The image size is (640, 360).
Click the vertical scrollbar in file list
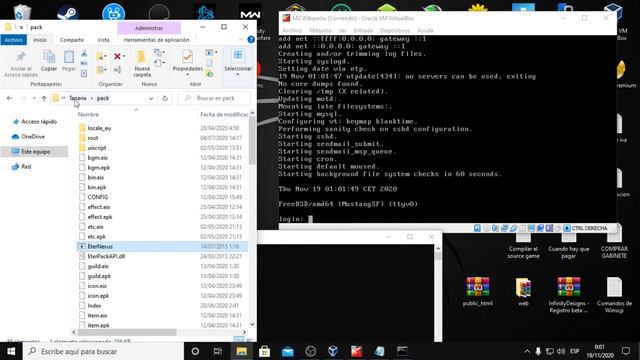(x=252, y=140)
